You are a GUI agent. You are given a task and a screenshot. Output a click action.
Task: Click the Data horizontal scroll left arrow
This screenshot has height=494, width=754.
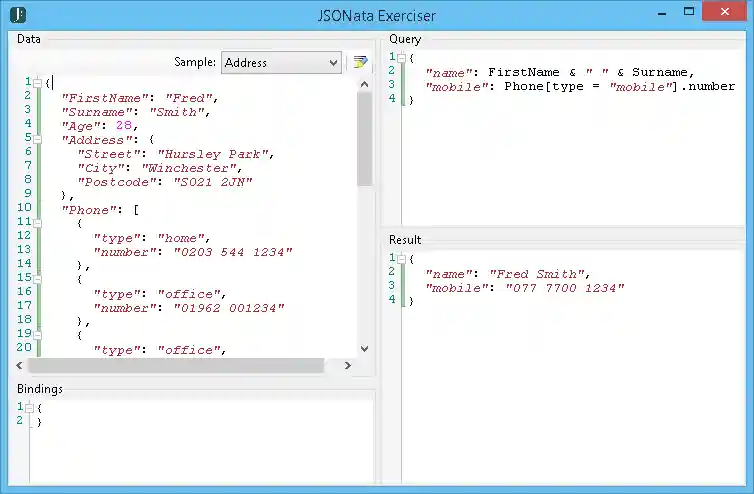[x=19, y=366]
